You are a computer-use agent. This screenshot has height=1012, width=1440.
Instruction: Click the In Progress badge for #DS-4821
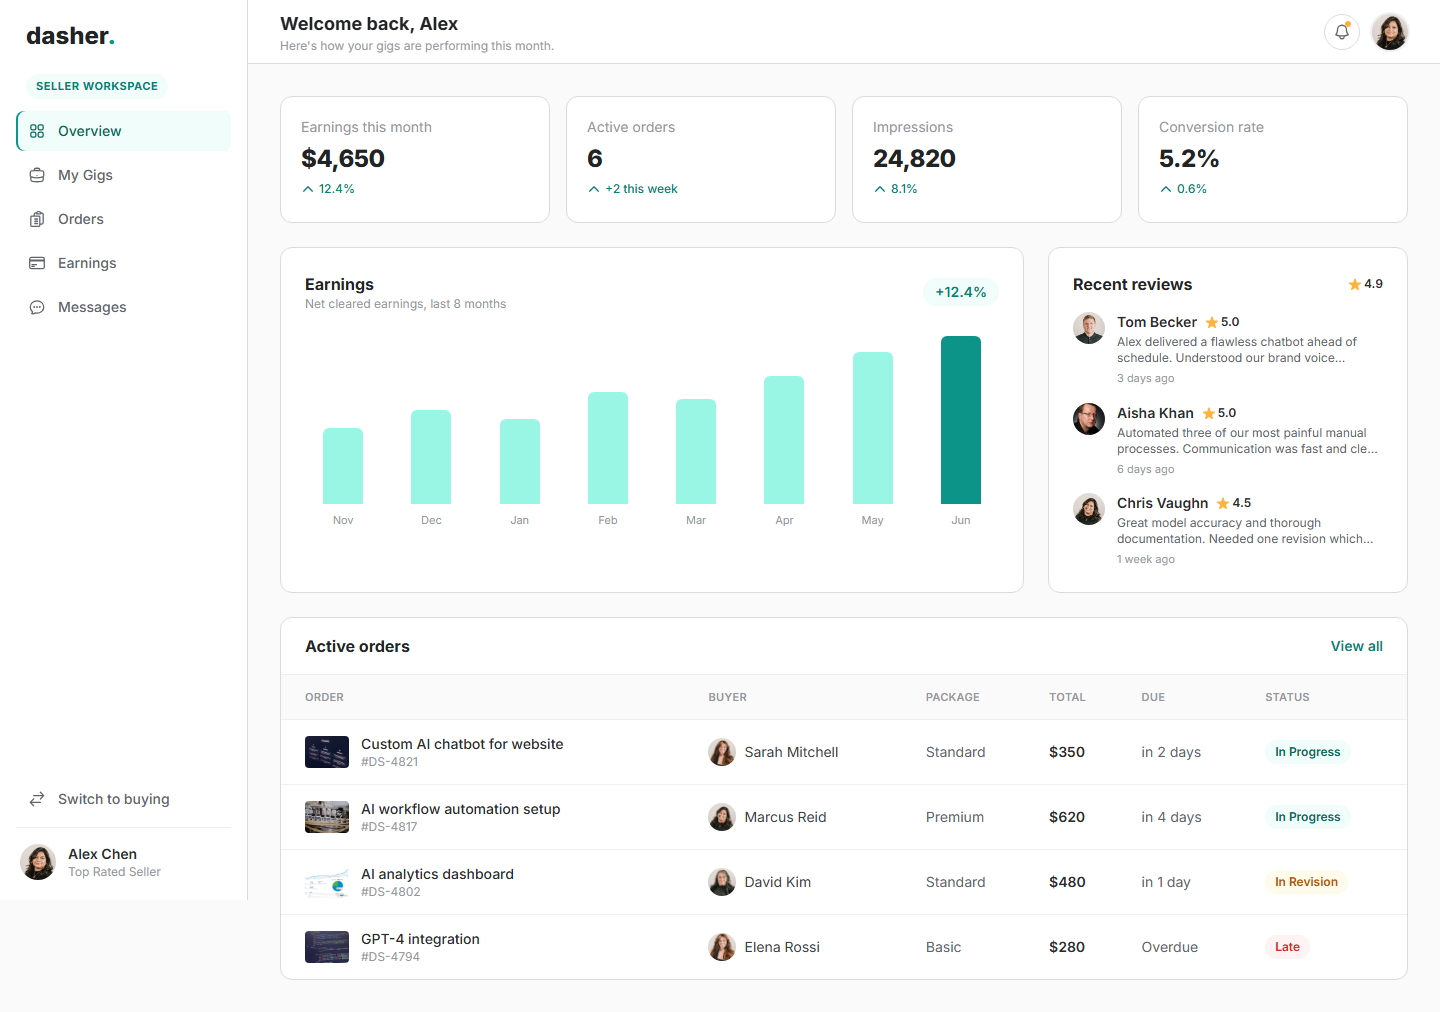1307,752
